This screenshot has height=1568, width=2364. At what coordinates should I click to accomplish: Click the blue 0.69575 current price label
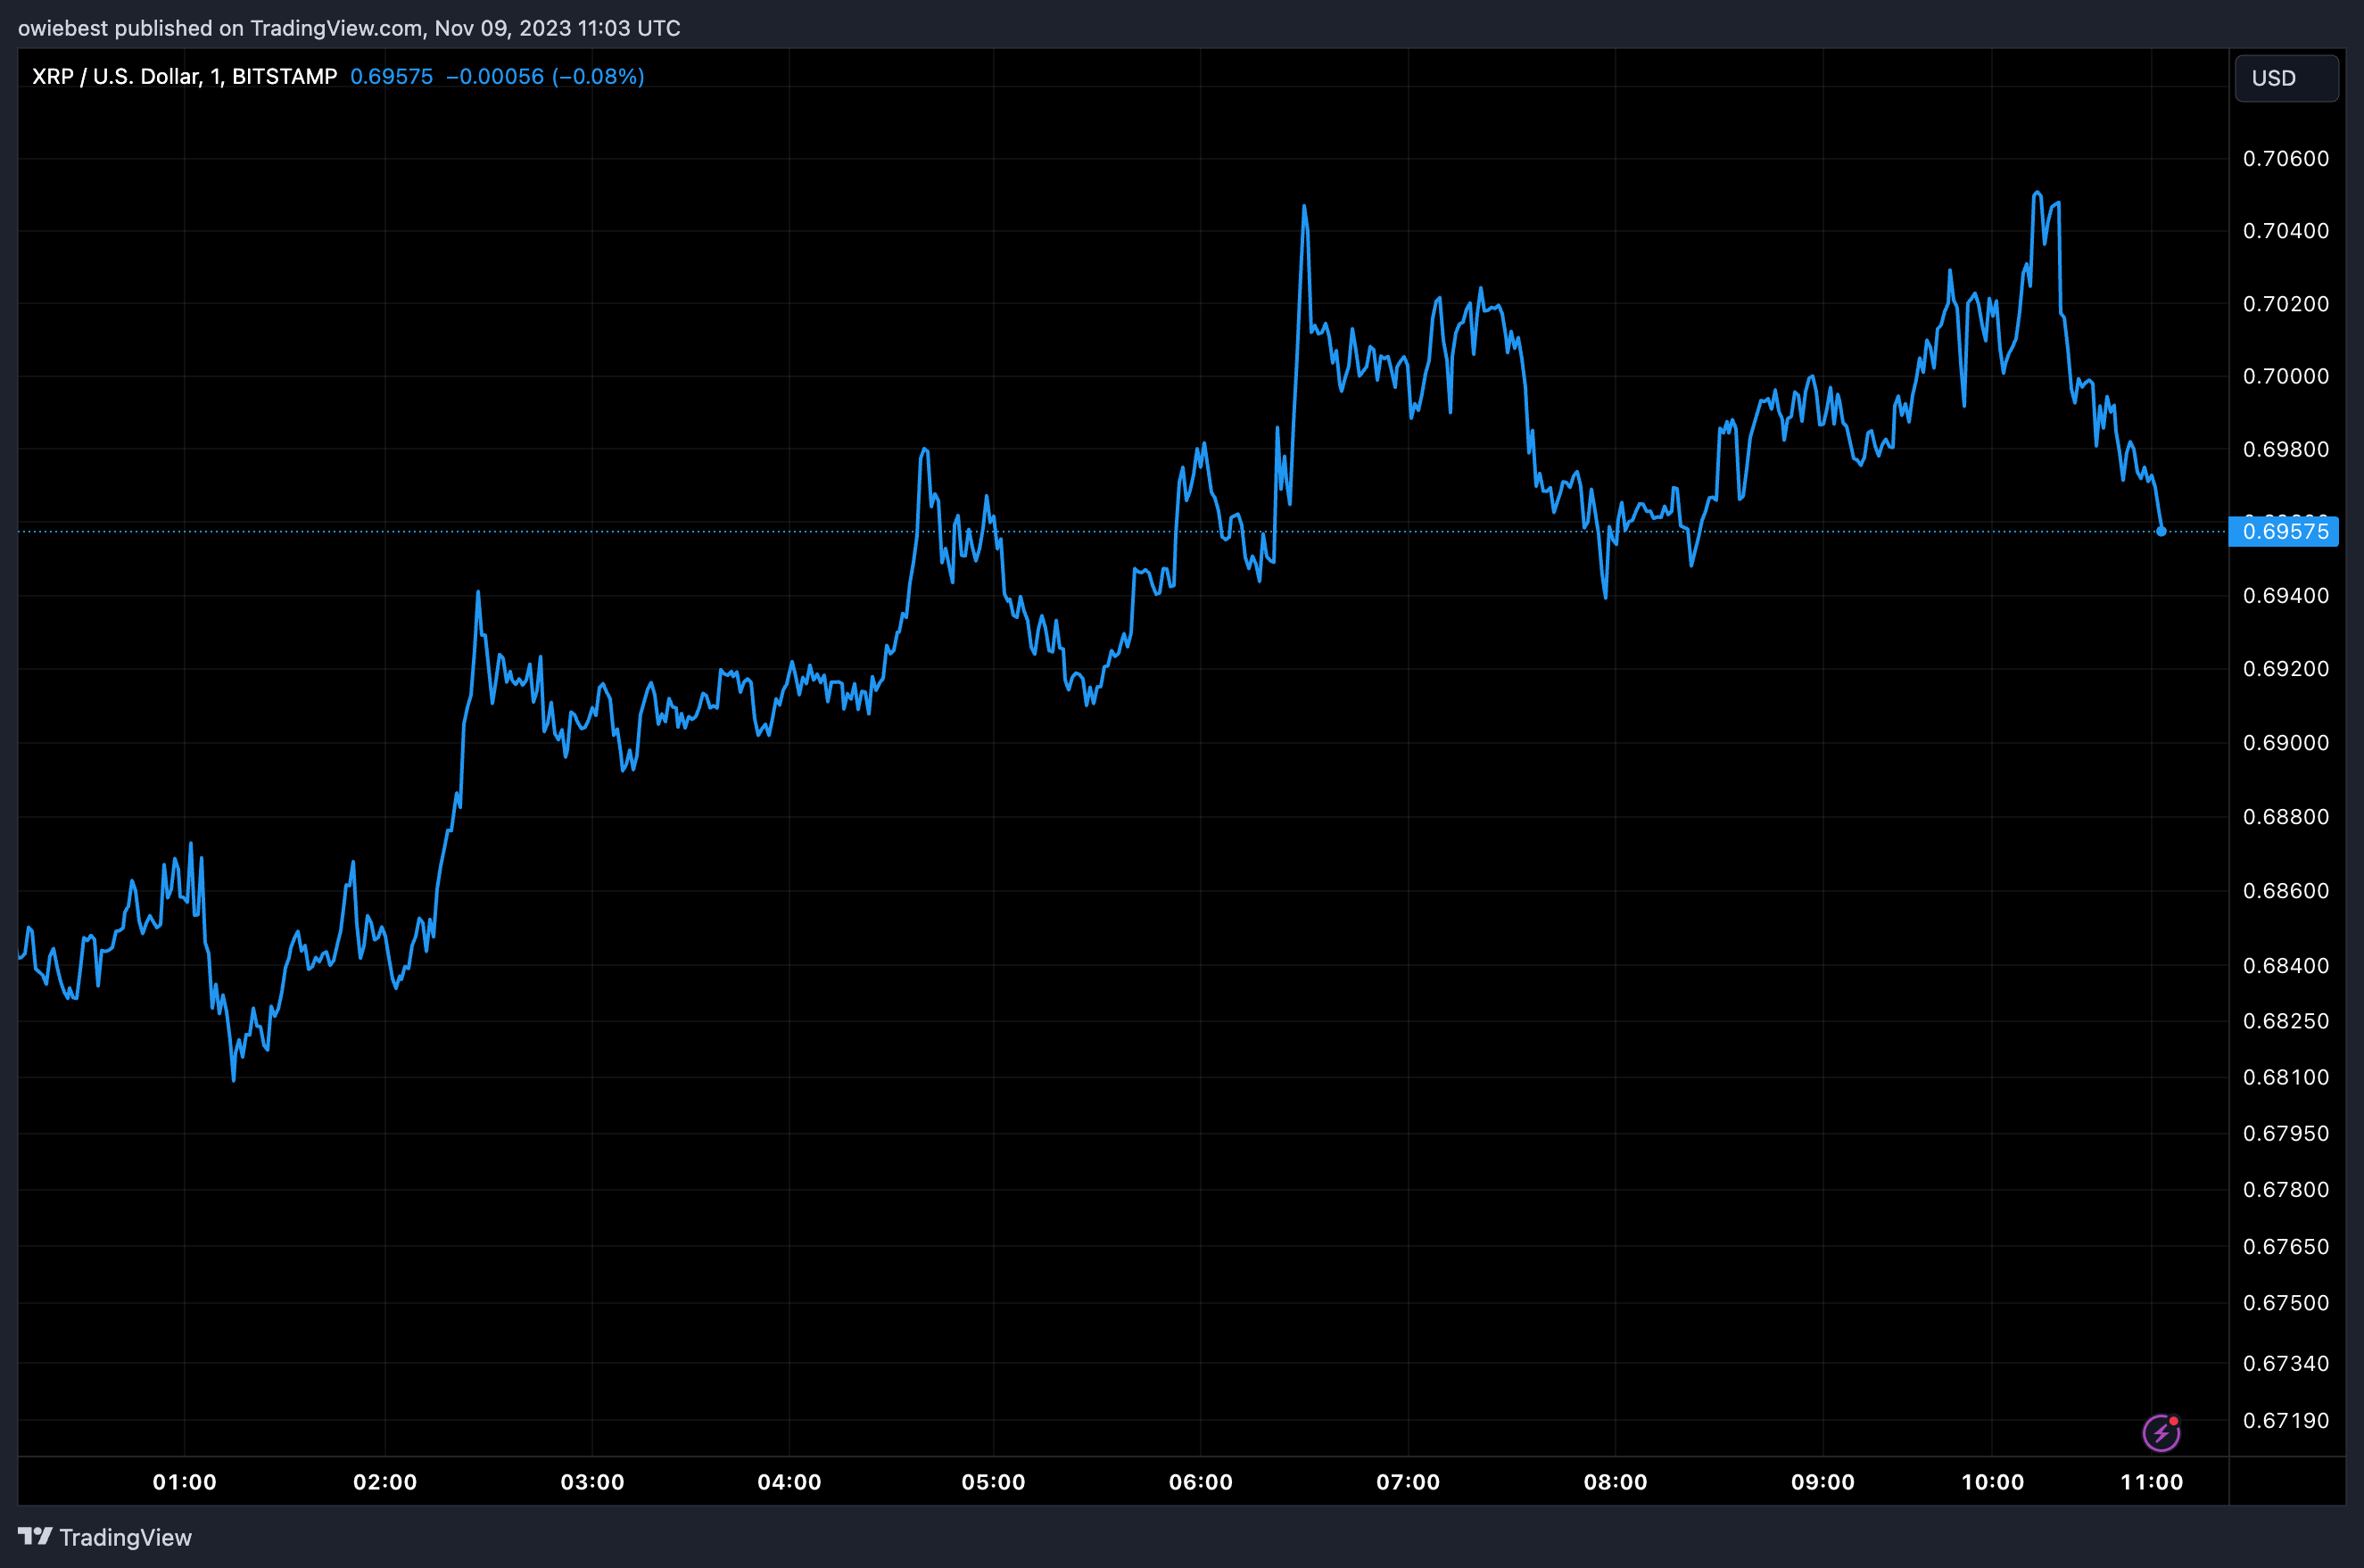click(2284, 531)
